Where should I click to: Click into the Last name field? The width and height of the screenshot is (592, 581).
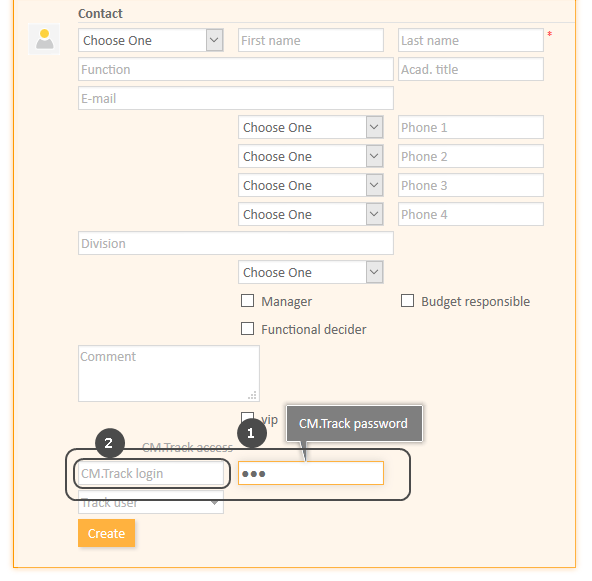[x=471, y=40]
